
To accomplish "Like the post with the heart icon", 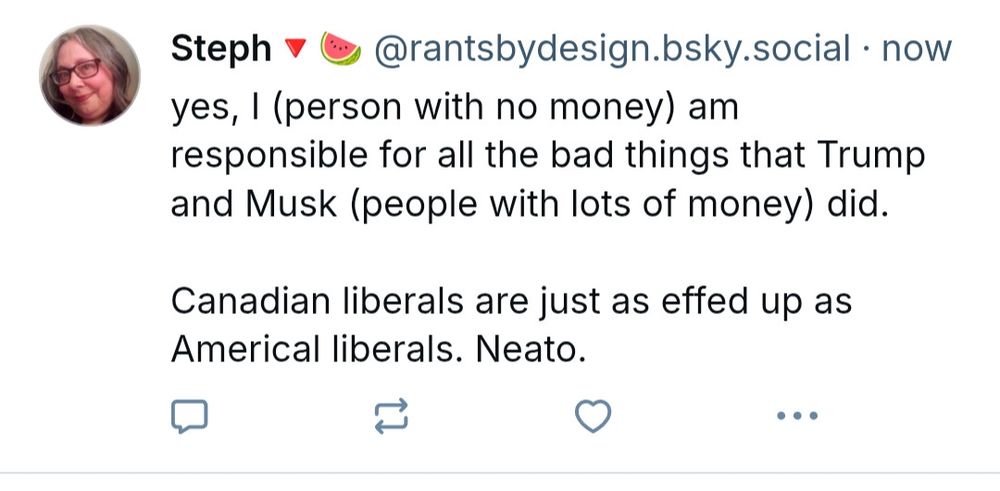I will point(594,416).
